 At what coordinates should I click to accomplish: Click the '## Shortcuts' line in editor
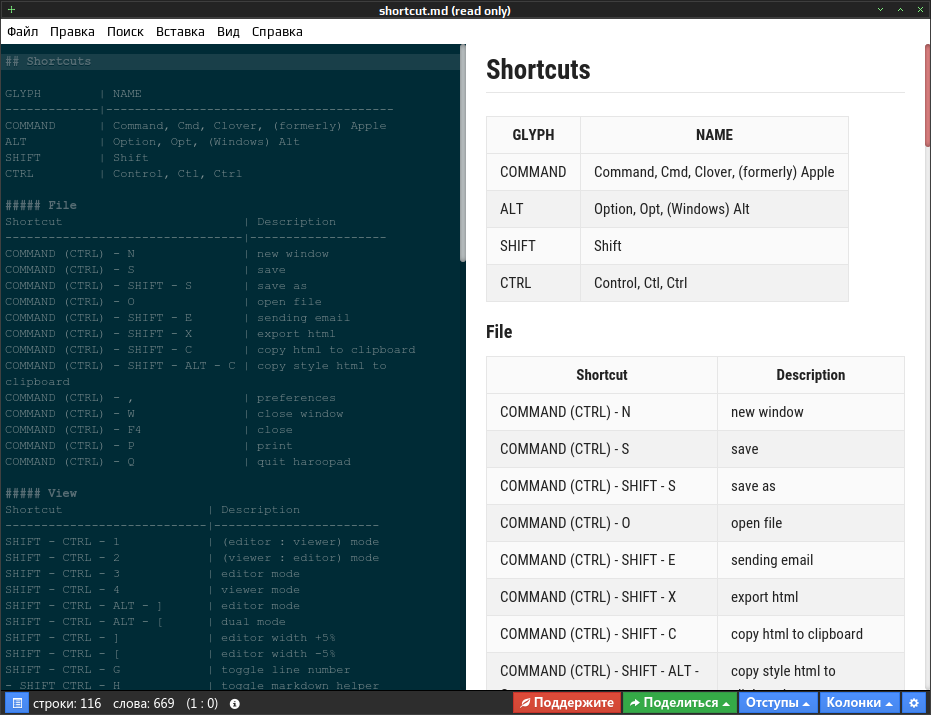point(48,61)
